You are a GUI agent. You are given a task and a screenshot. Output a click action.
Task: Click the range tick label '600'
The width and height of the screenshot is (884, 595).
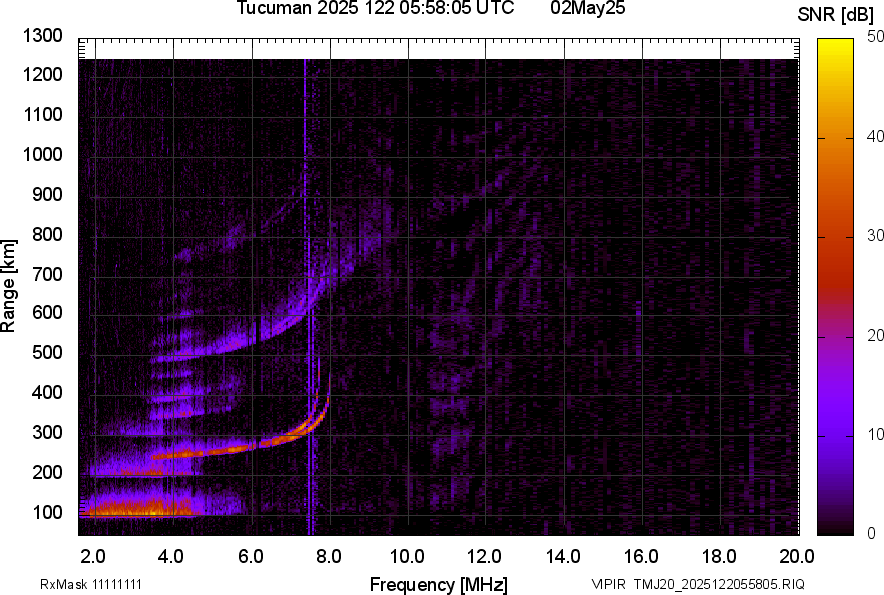click(47, 312)
